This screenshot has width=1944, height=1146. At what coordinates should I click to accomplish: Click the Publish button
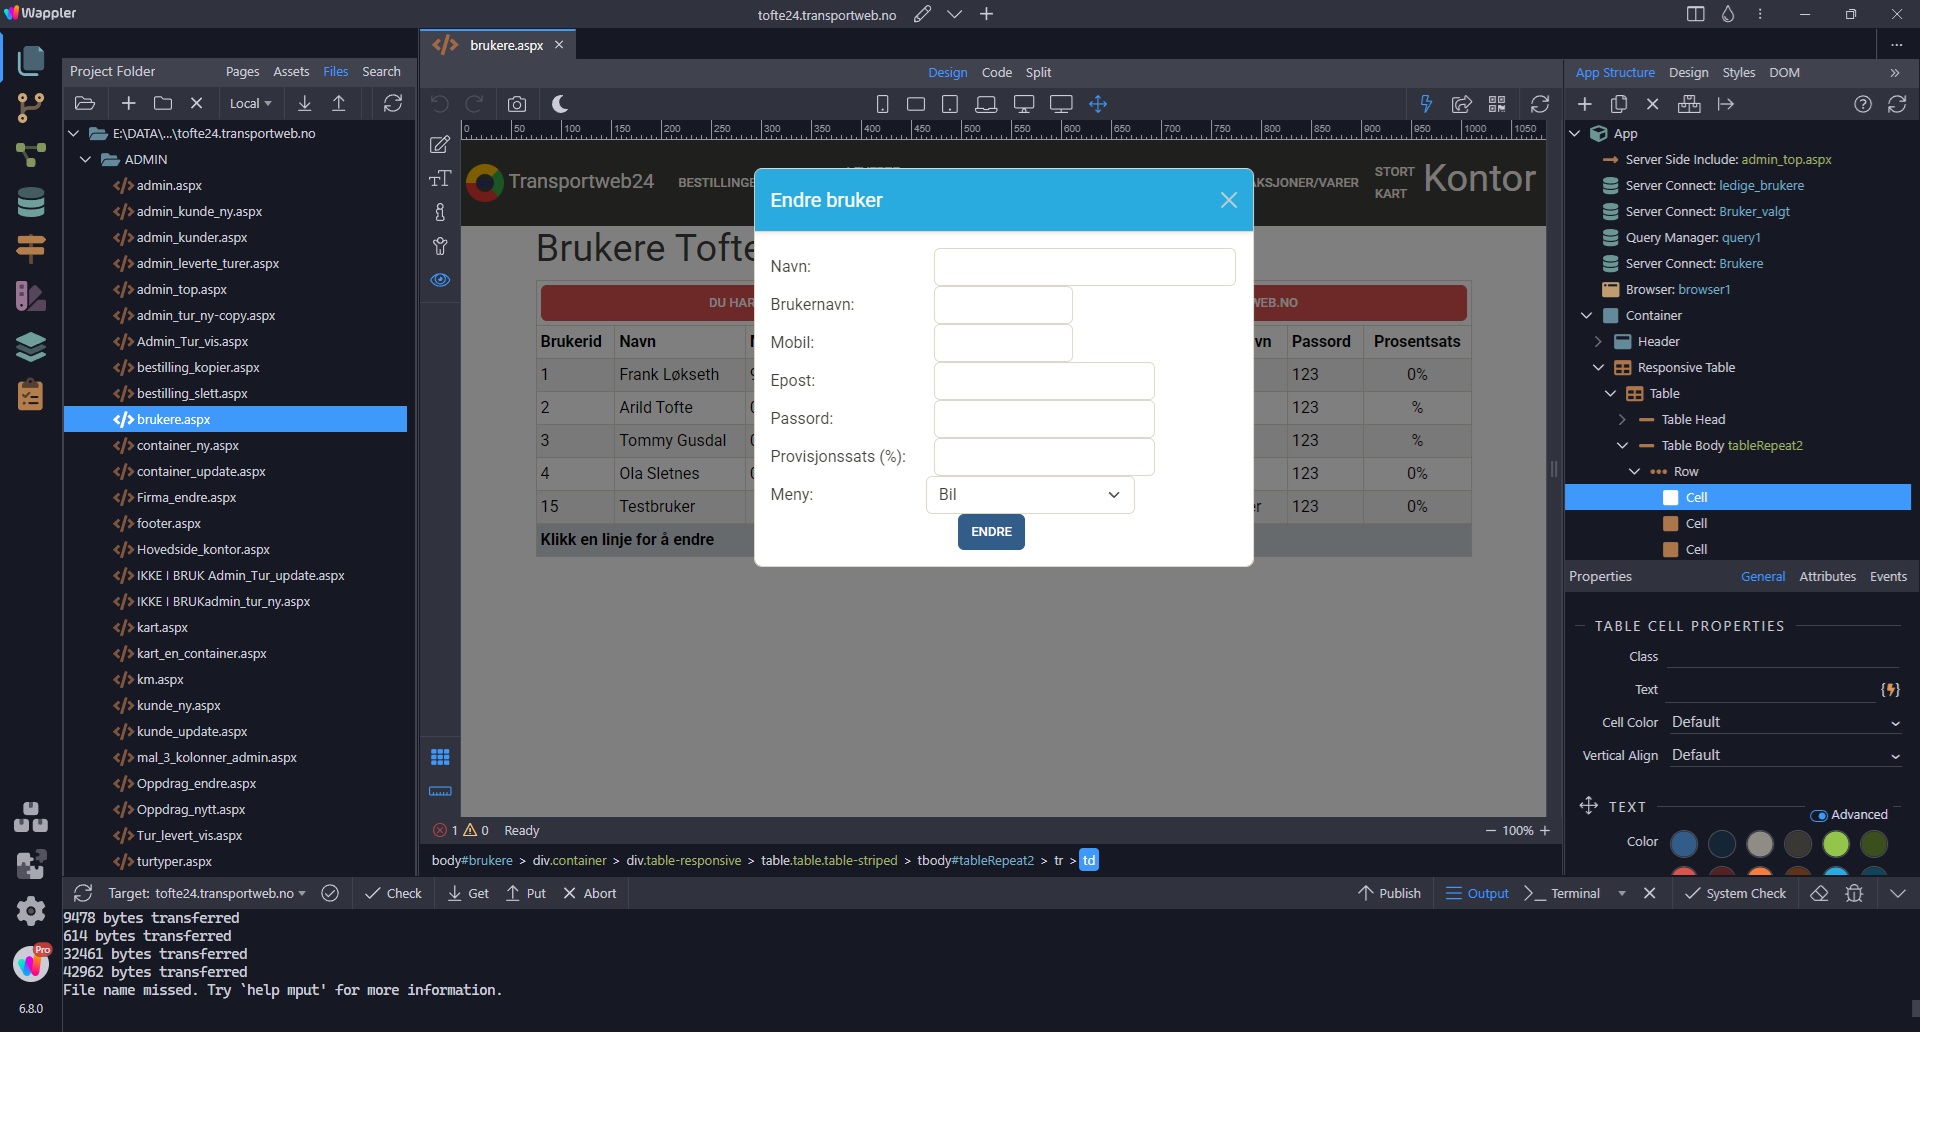click(1389, 894)
